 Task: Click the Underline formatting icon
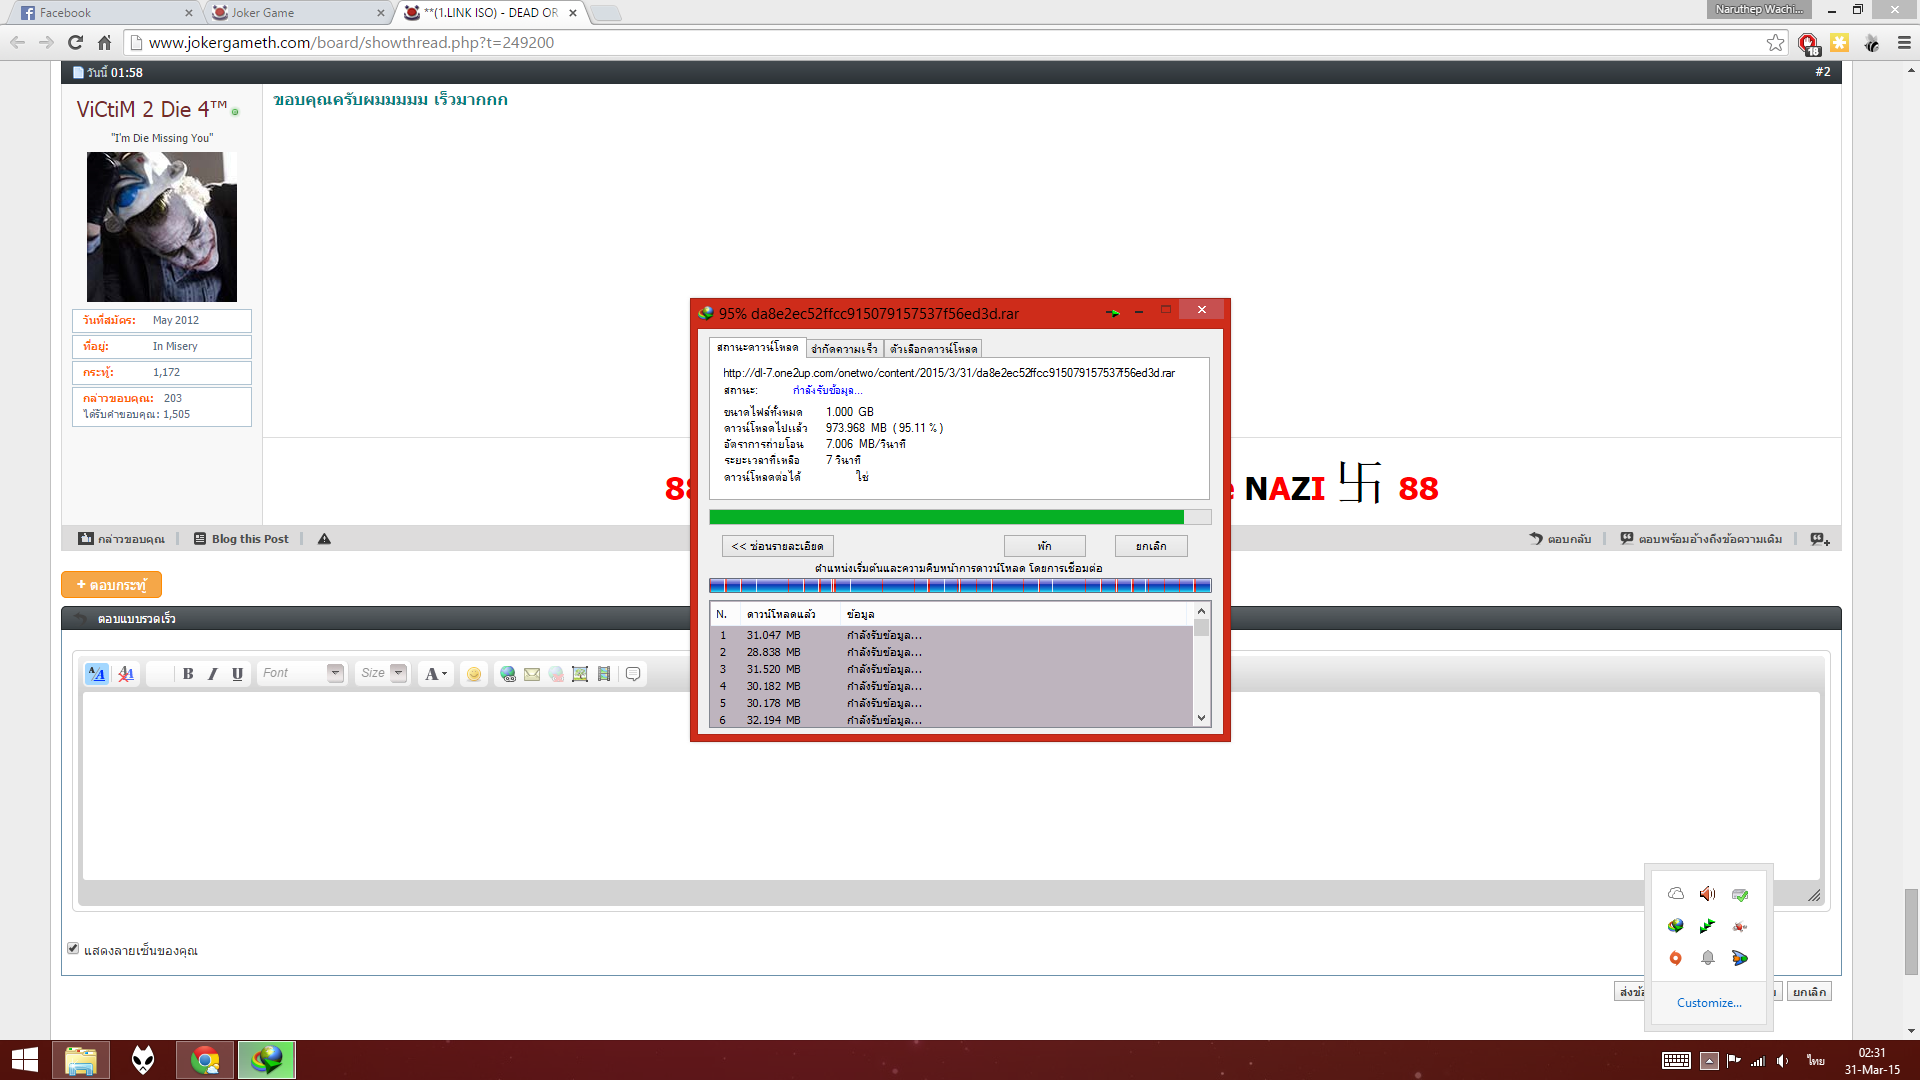237,674
